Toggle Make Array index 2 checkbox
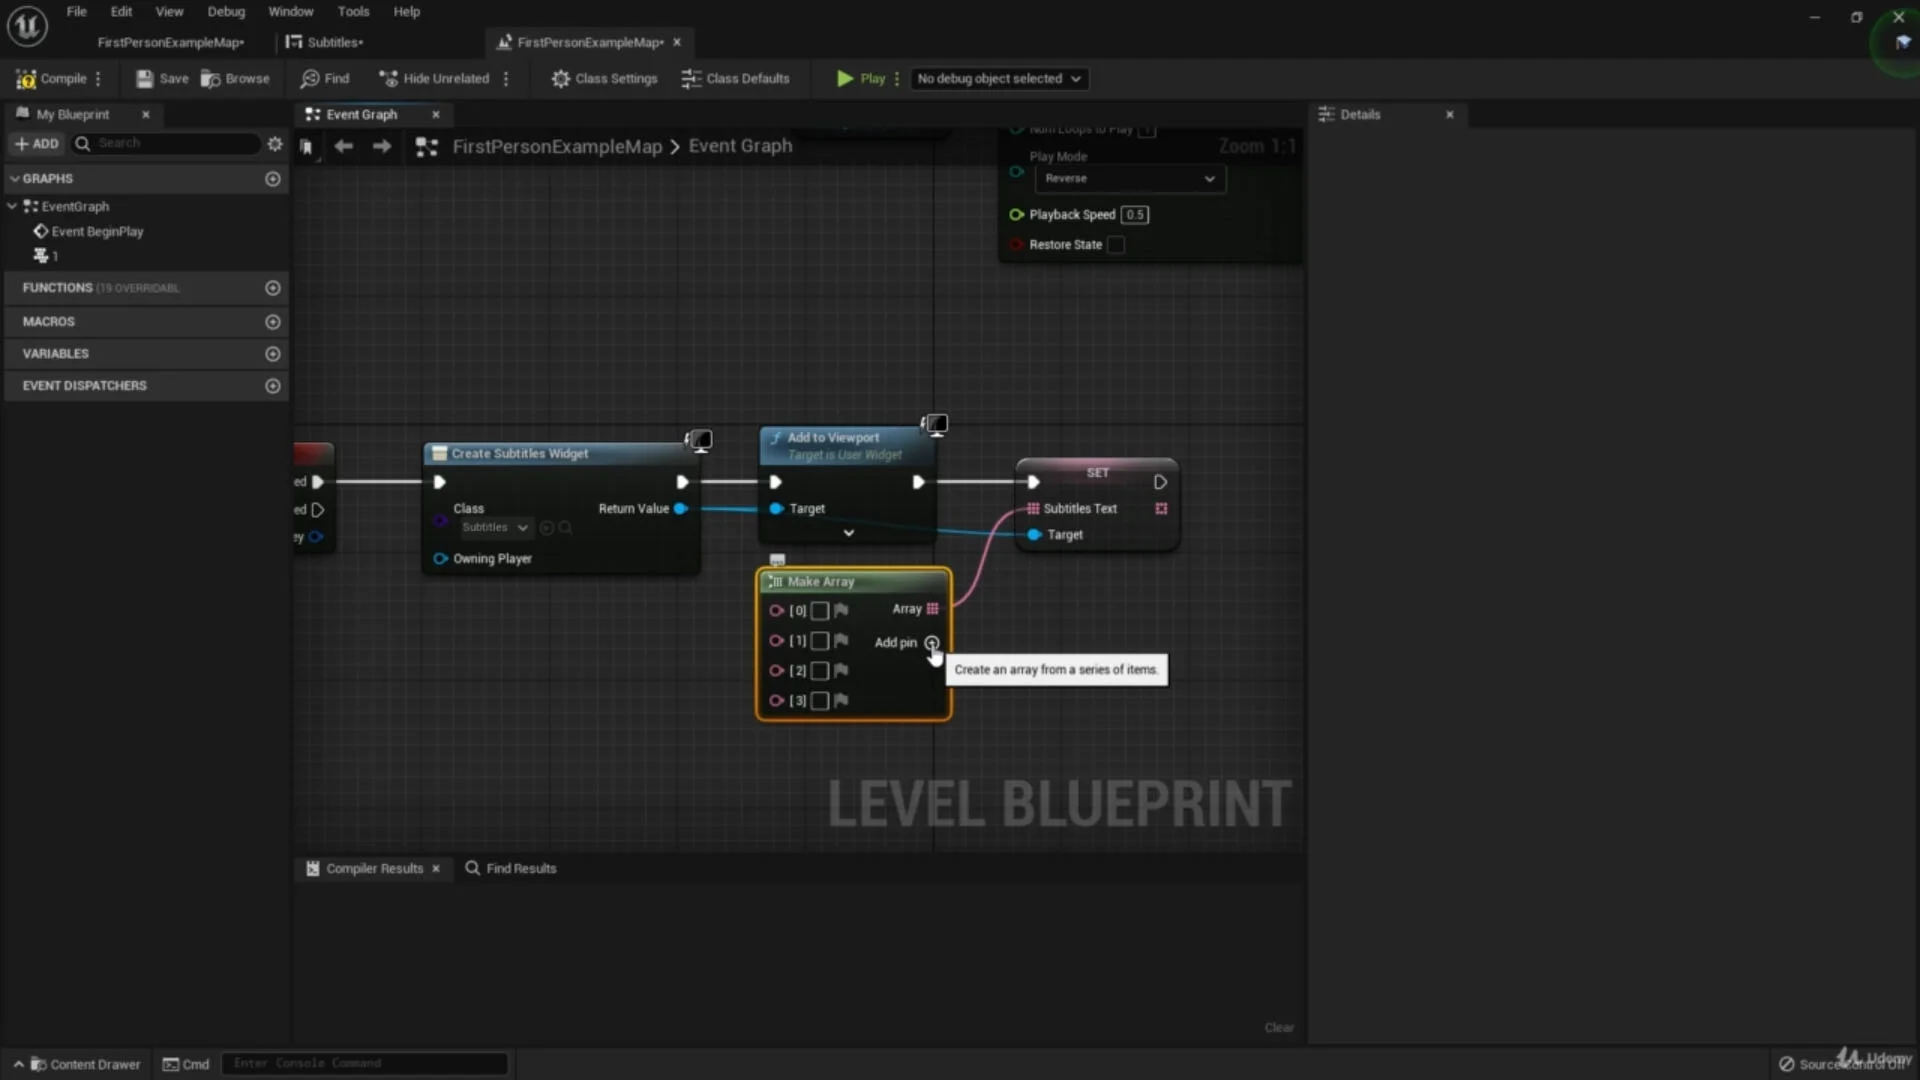The image size is (1920, 1080). [x=820, y=671]
